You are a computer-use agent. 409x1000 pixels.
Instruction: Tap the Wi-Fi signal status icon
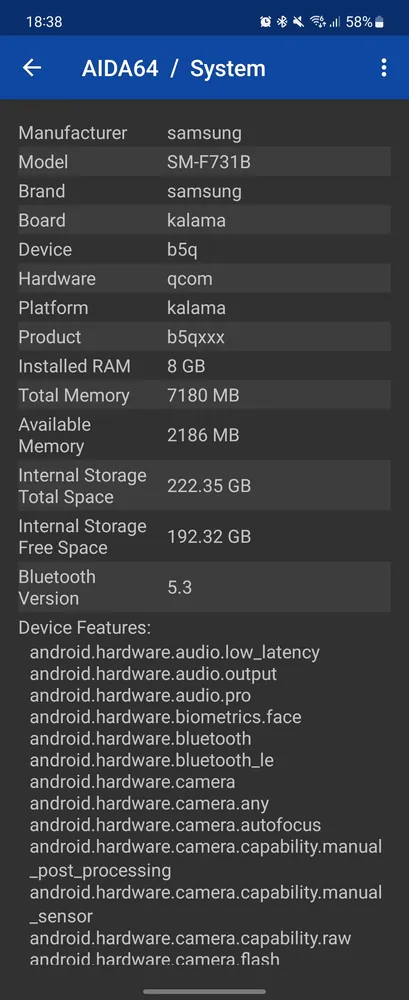point(317,22)
